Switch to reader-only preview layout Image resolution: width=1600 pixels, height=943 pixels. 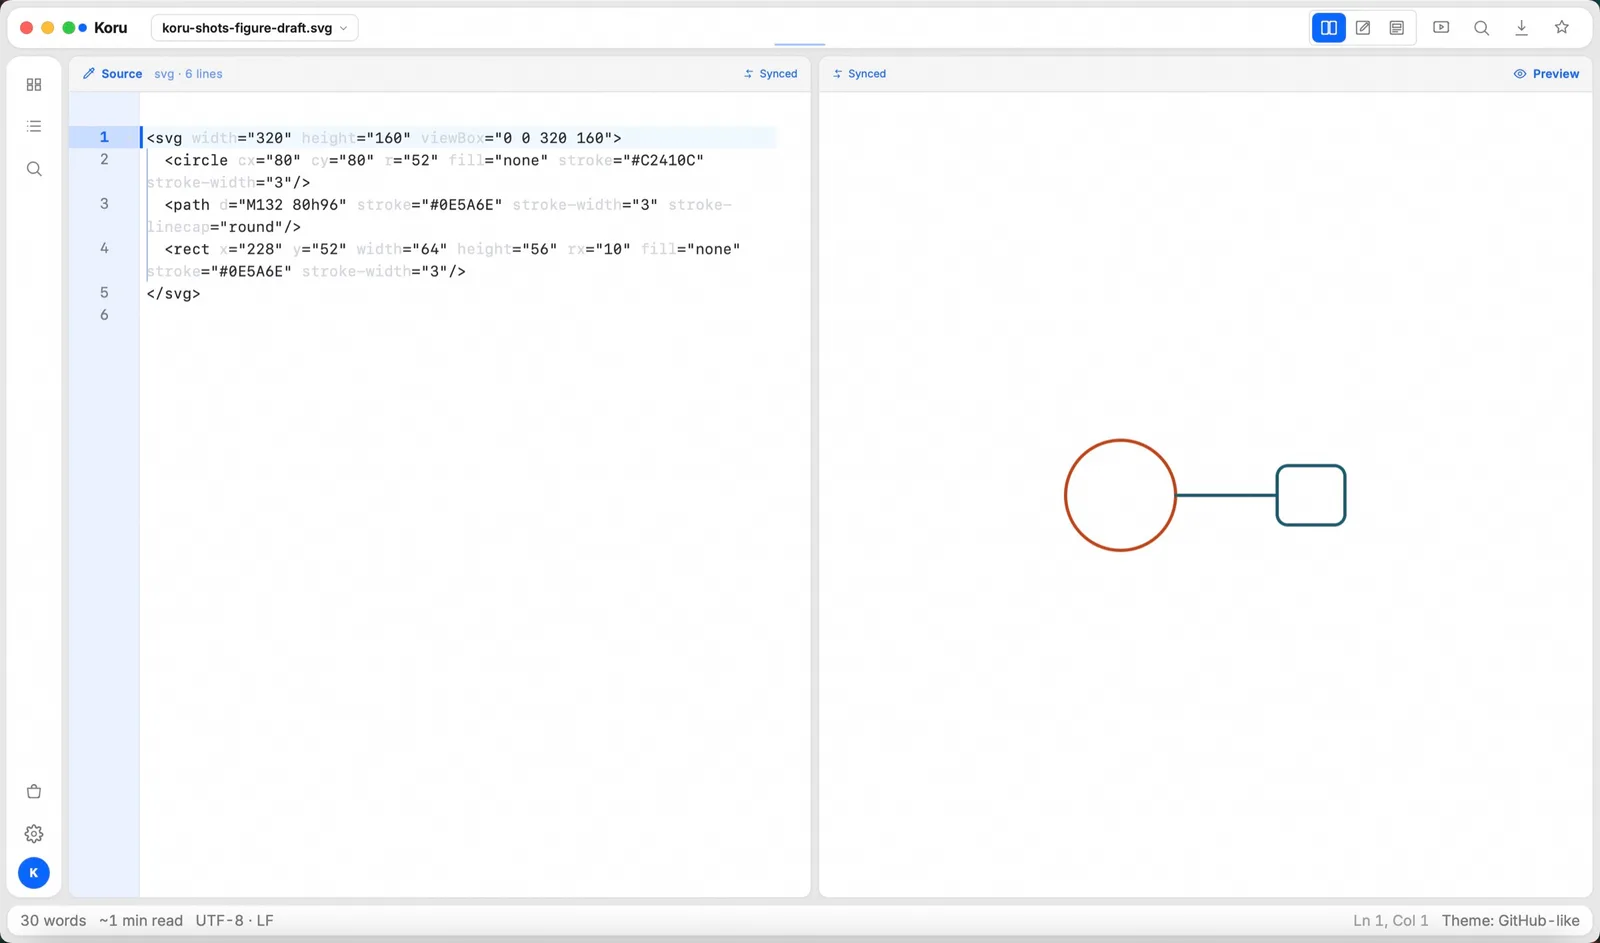(x=1397, y=28)
